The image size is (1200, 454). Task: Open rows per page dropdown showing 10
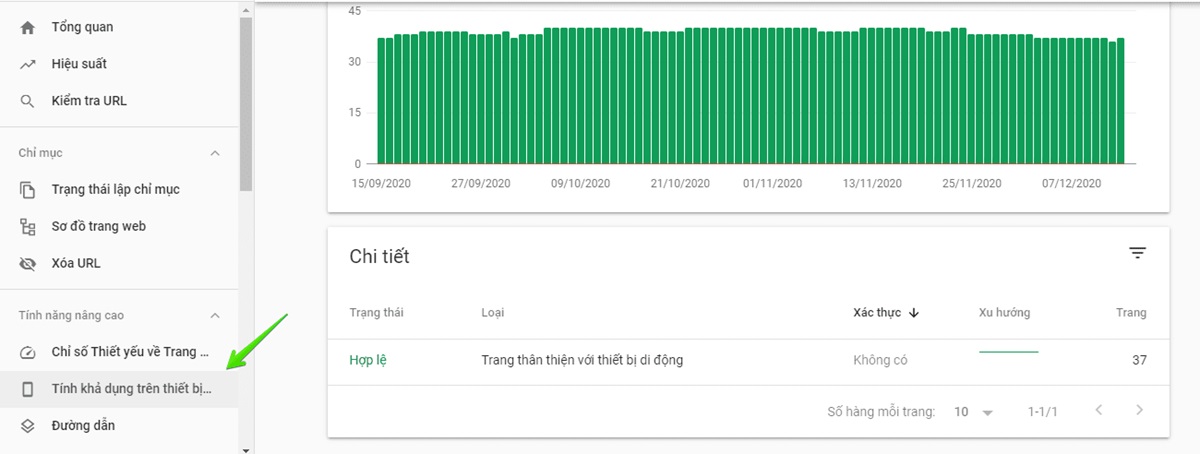(x=974, y=411)
